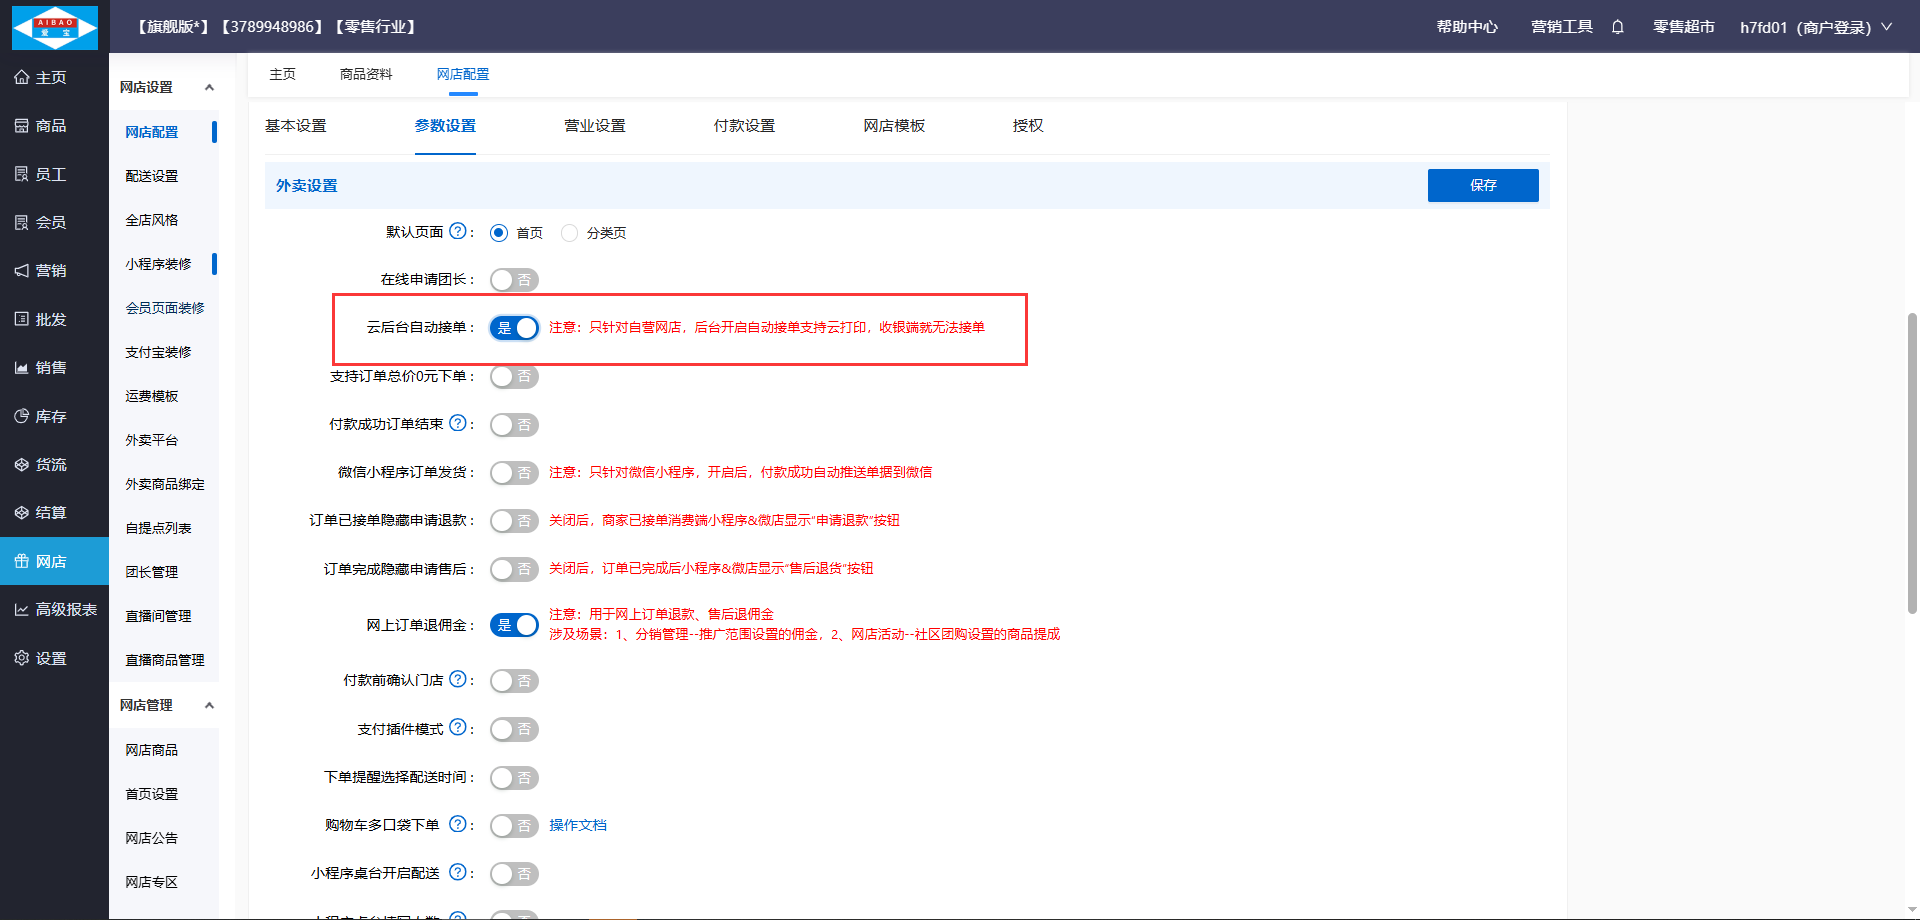Image resolution: width=1920 pixels, height=920 pixels.
Task: Collapse the 网店管理 menu group
Action: (209, 705)
